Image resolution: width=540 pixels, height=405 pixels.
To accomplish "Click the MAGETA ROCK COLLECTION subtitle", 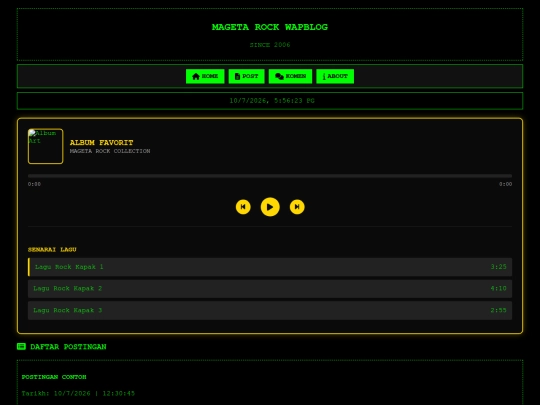I will (x=110, y=151).
